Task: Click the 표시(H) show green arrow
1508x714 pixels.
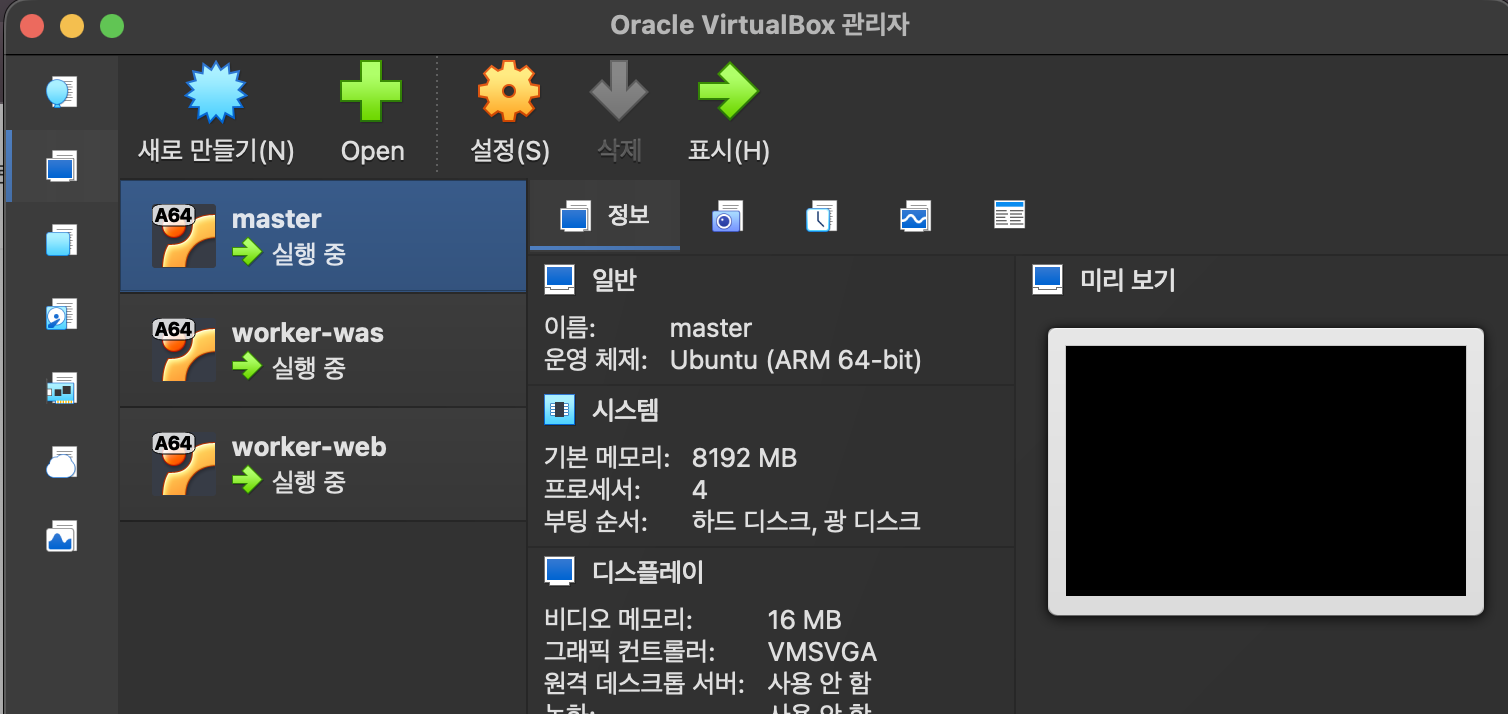Action: pos(728,112)
